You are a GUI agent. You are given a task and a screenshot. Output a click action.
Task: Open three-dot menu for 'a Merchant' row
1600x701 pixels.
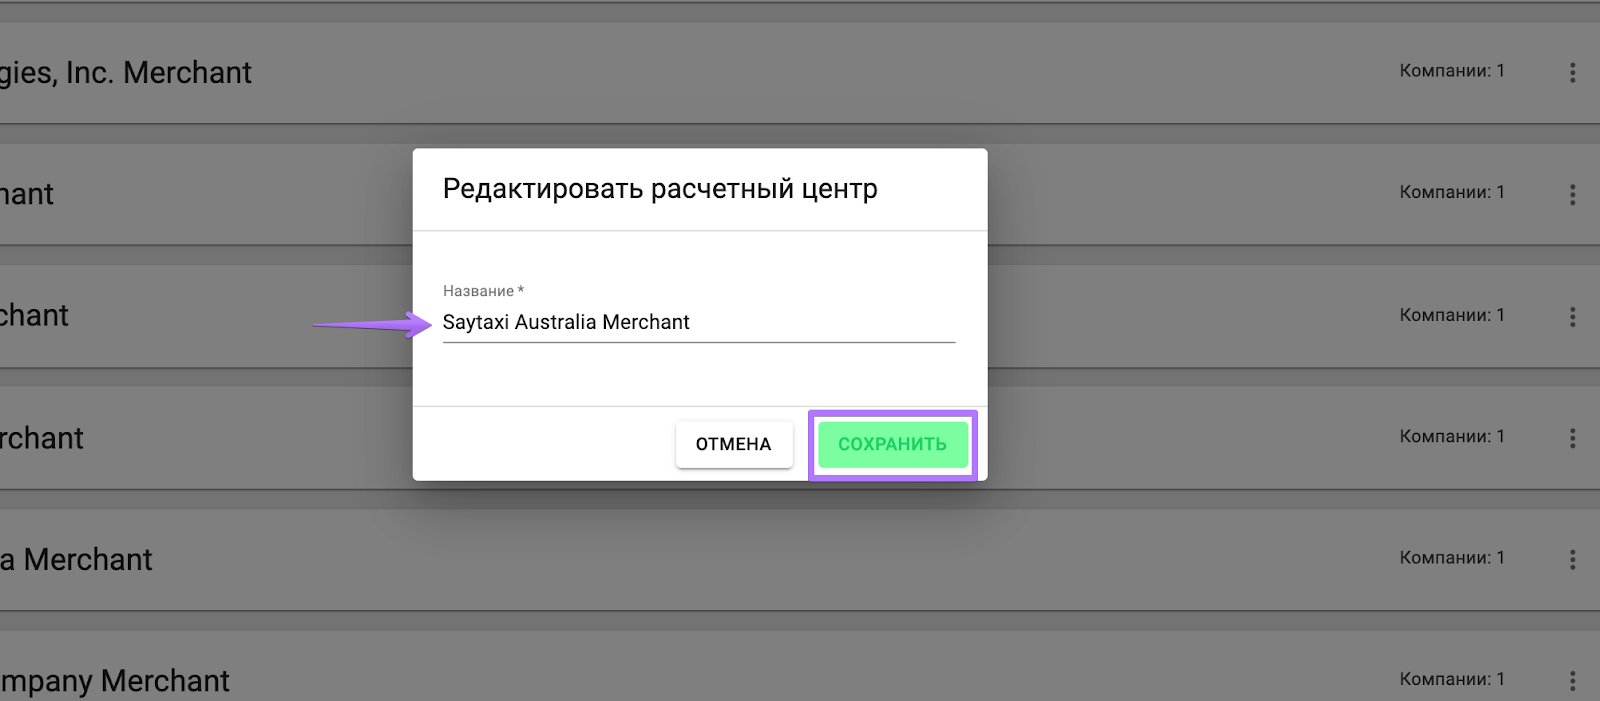[x=1572, y=560]
